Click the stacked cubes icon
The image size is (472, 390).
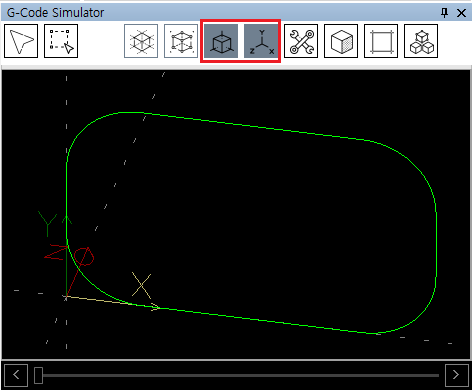tap(421, 41)
